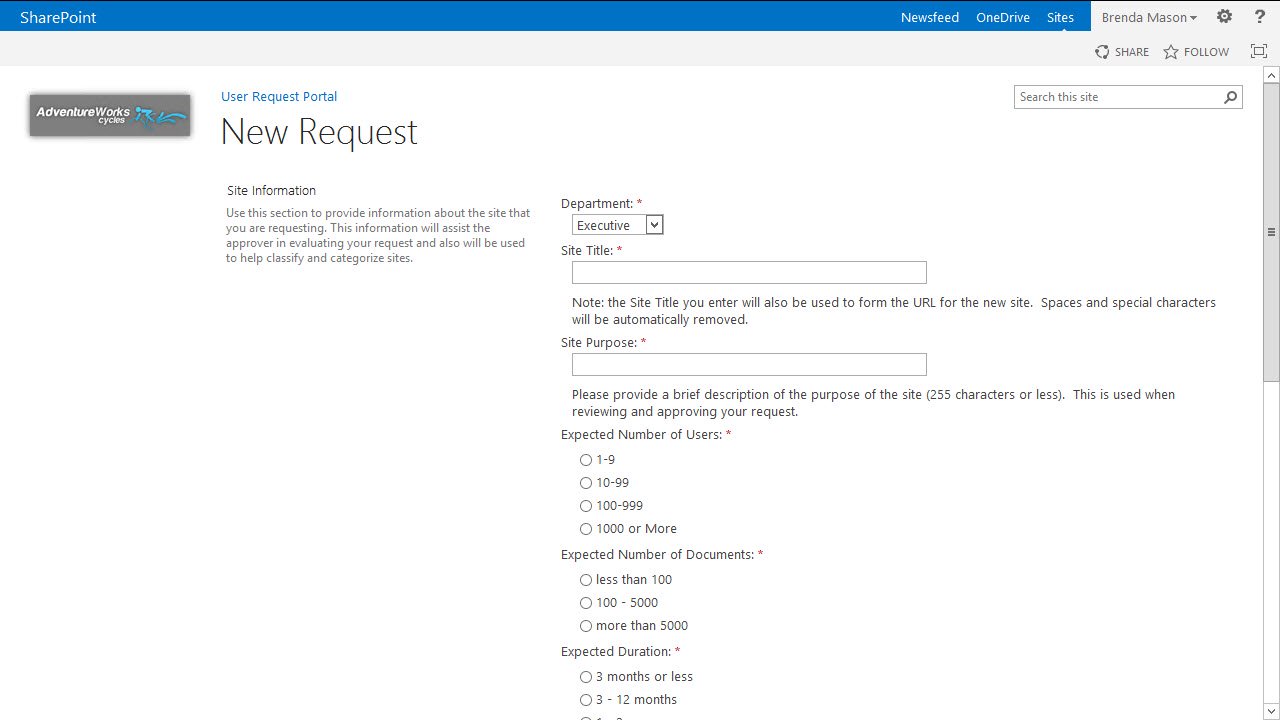Click the scrollbar down arrow

pyautogui.click(x=1271, y=712)
